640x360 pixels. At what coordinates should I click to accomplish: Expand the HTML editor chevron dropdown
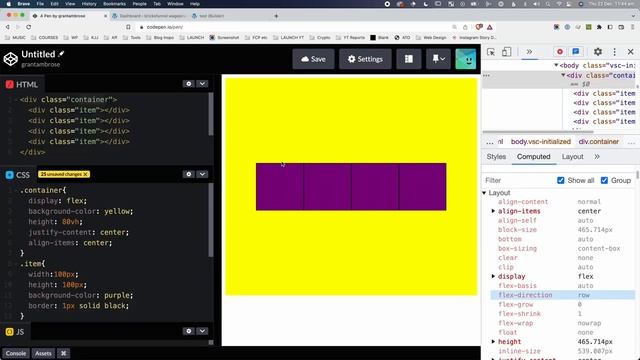(202, 84)
